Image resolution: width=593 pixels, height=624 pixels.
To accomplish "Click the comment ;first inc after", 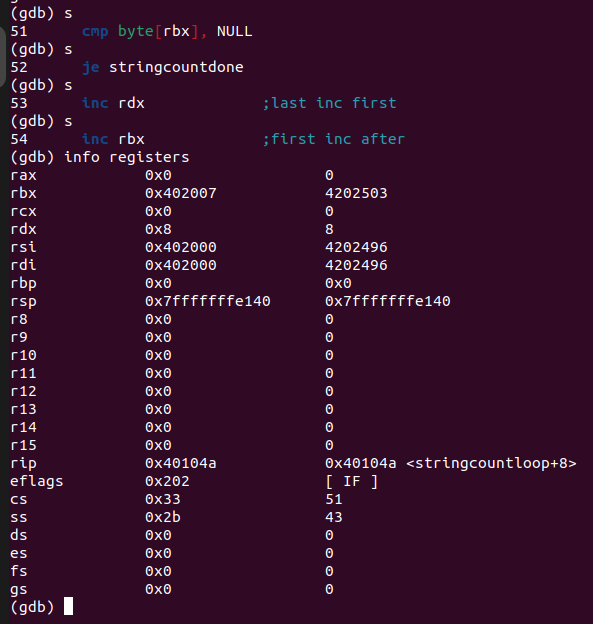I will (334, 139).
